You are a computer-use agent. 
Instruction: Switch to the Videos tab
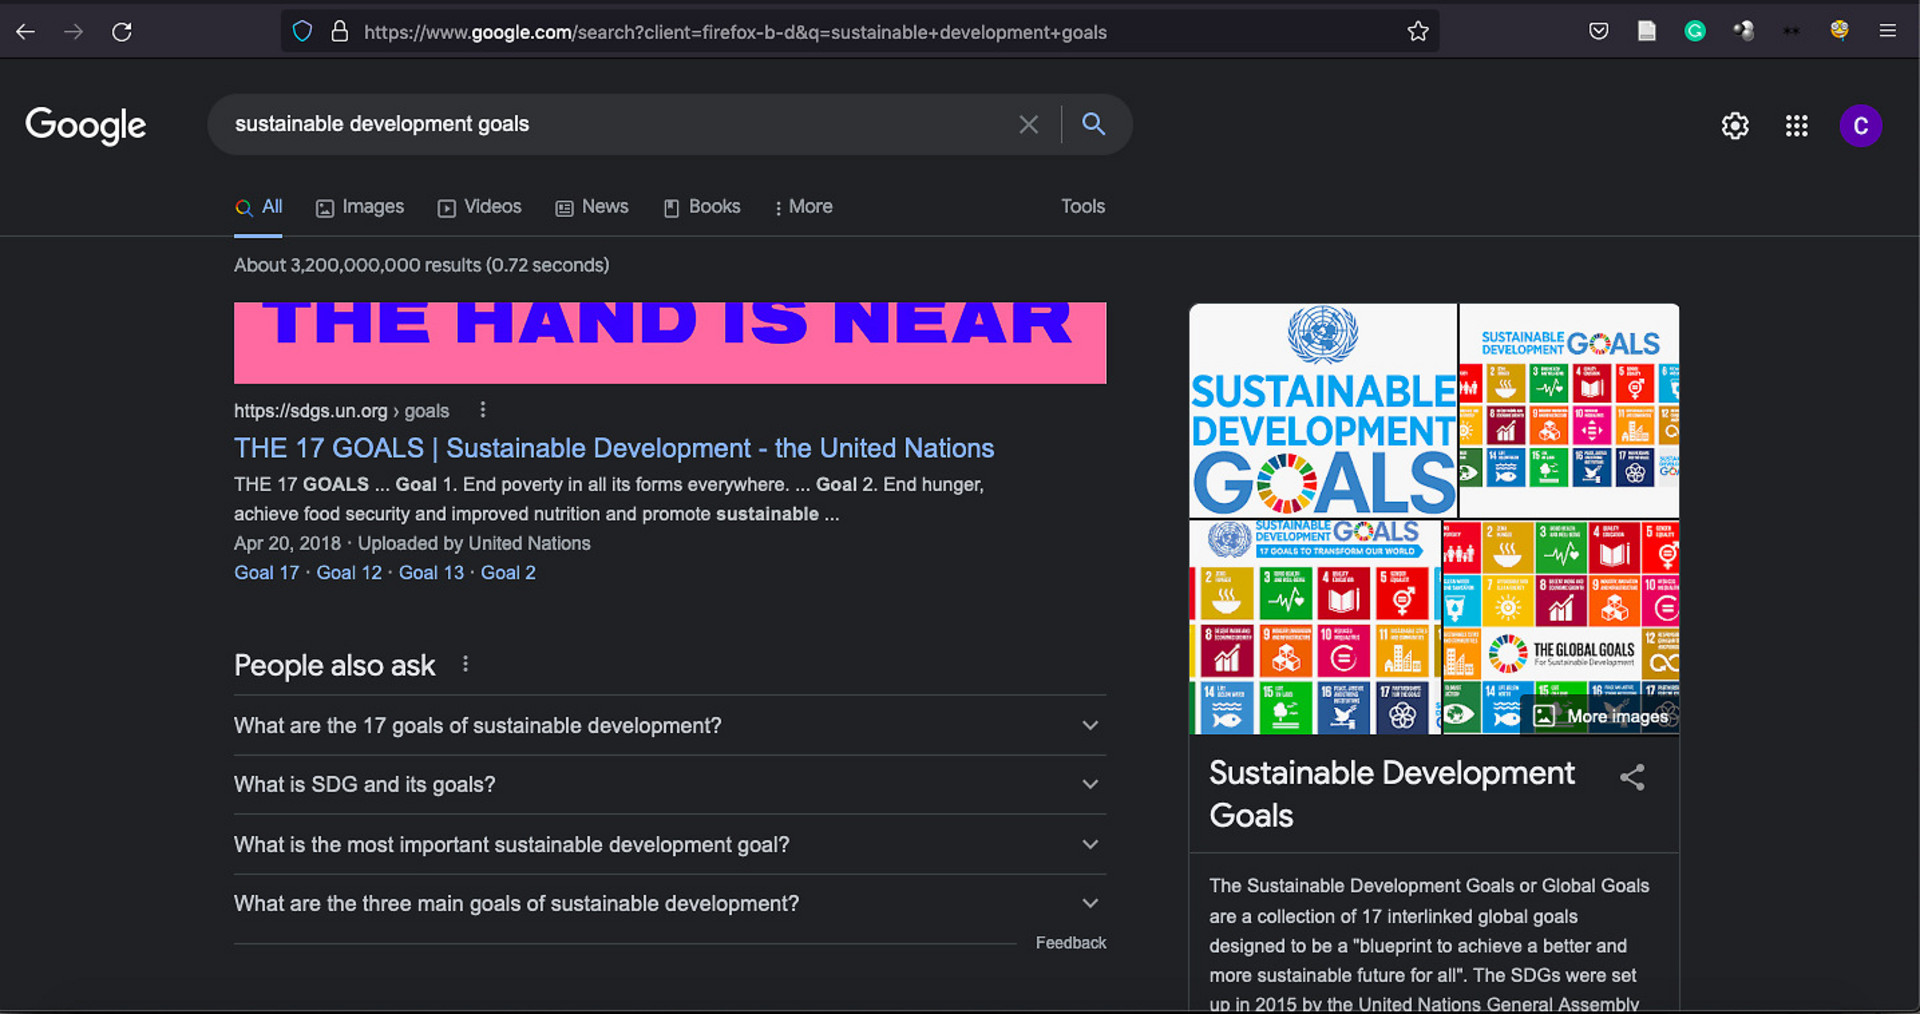point(480,207)
